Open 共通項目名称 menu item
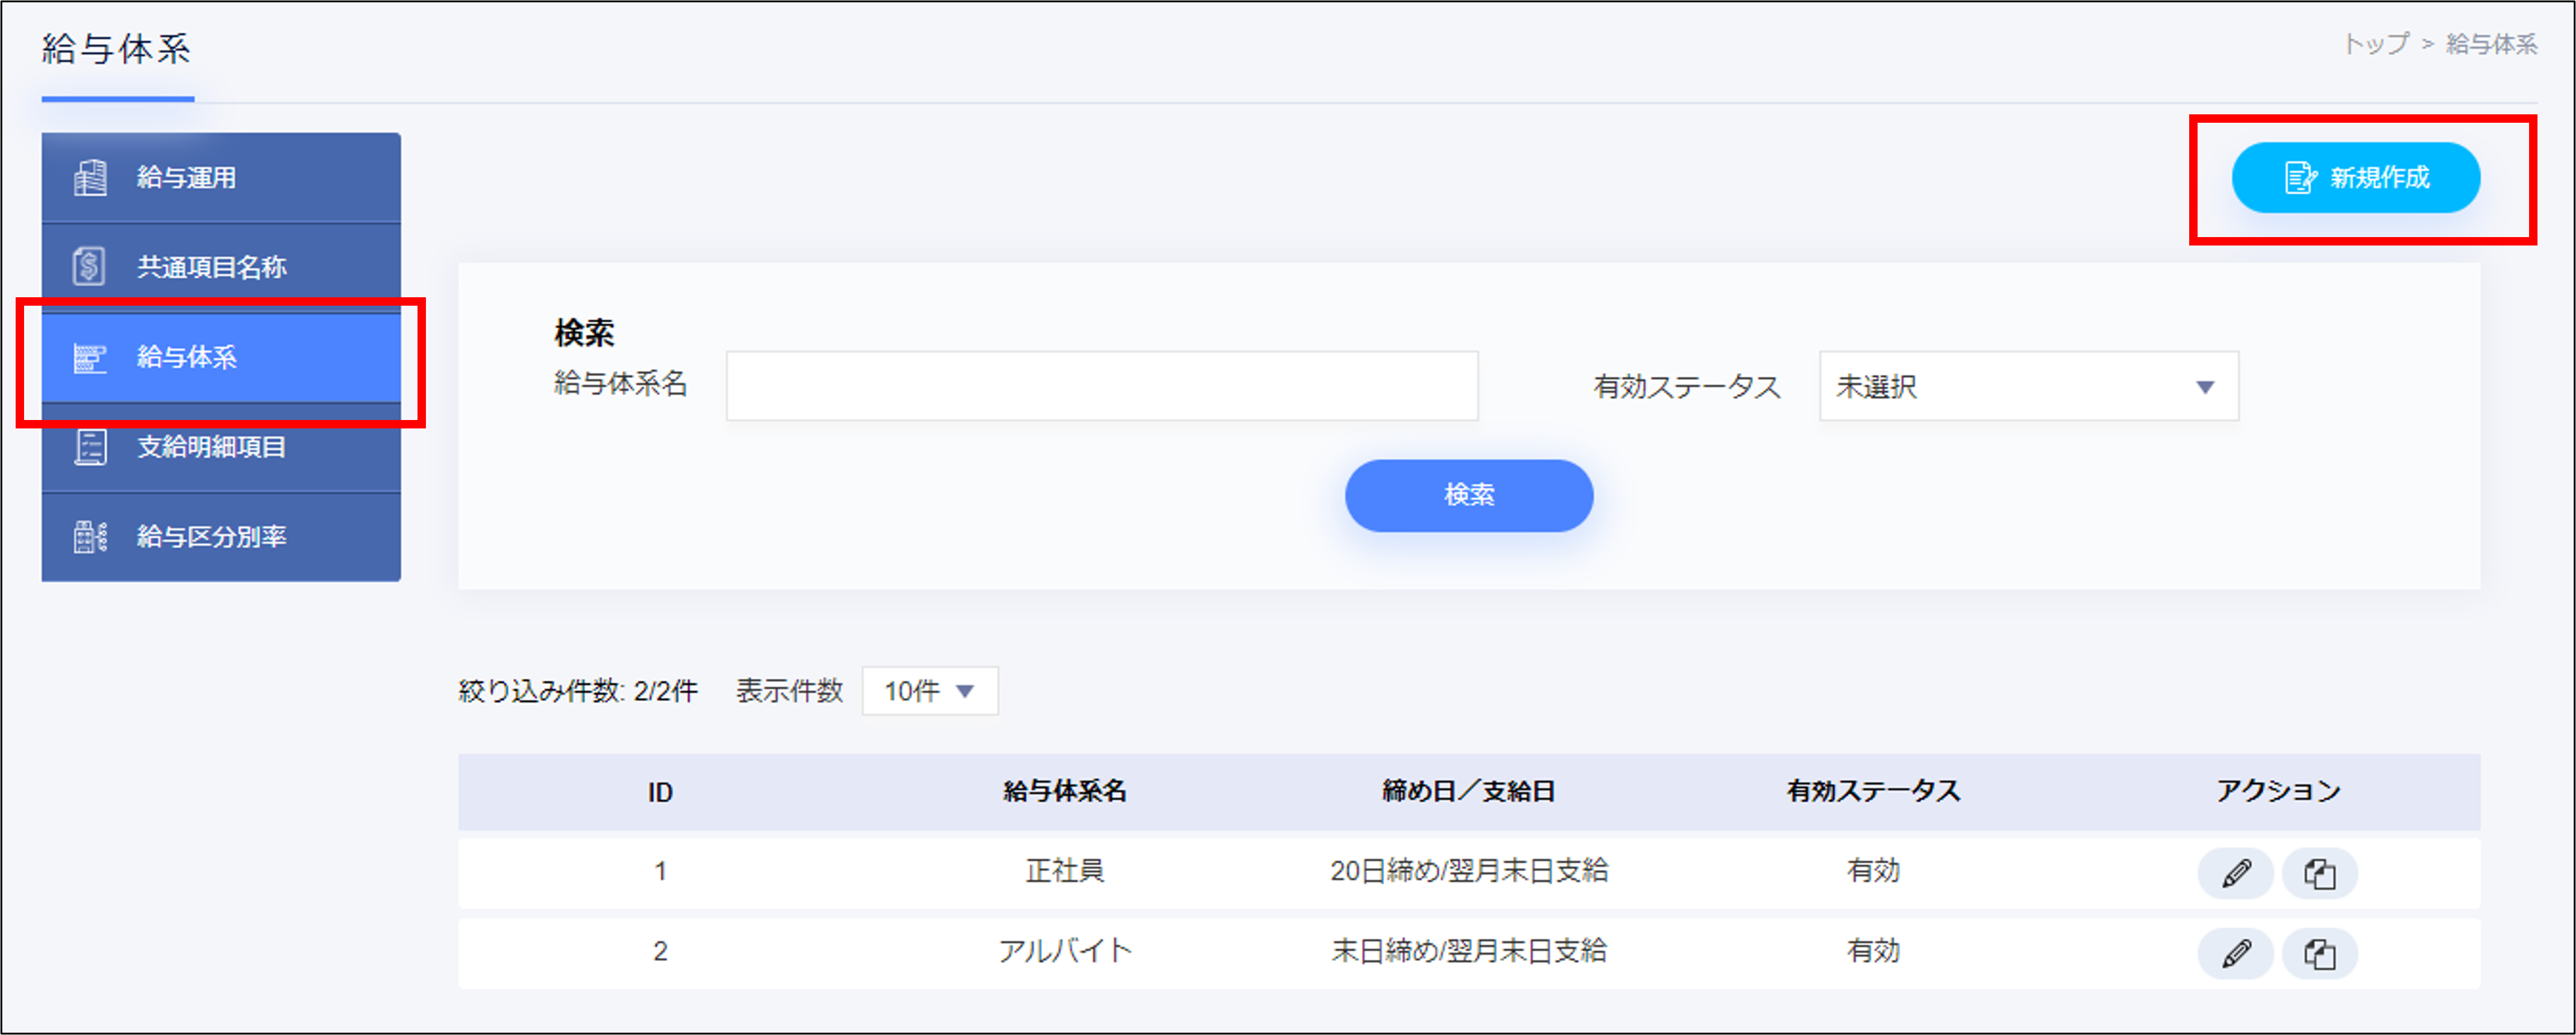This screenshot has width=2576, height=1035. tap(221, 267)
